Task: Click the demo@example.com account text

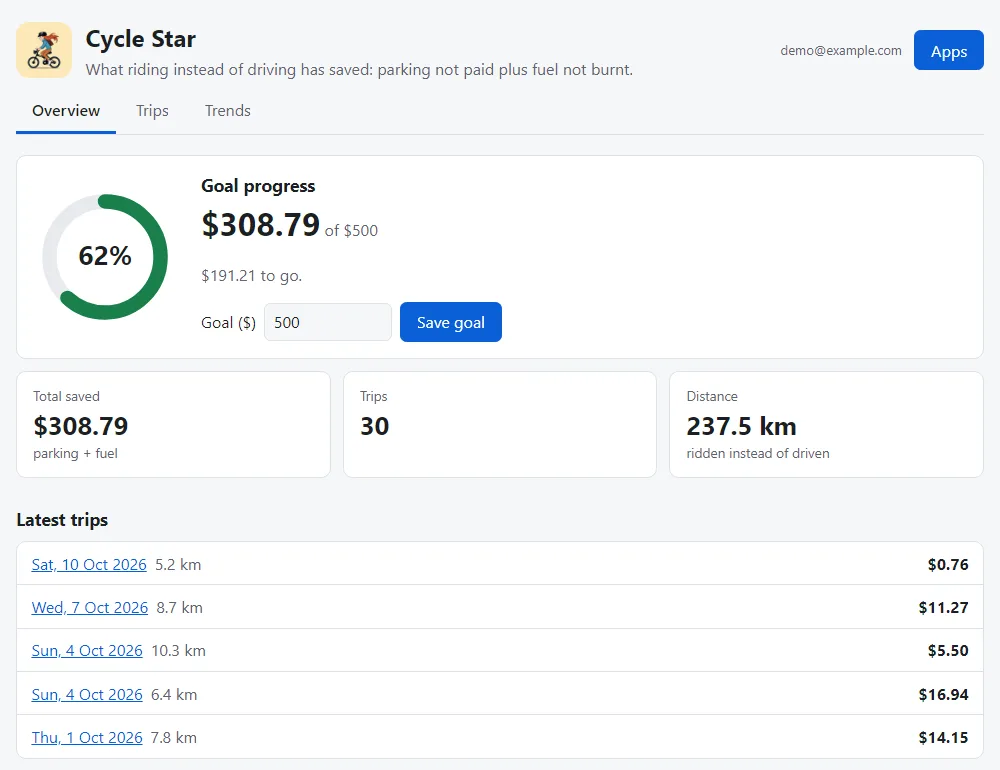Action: tap(841, 50)
